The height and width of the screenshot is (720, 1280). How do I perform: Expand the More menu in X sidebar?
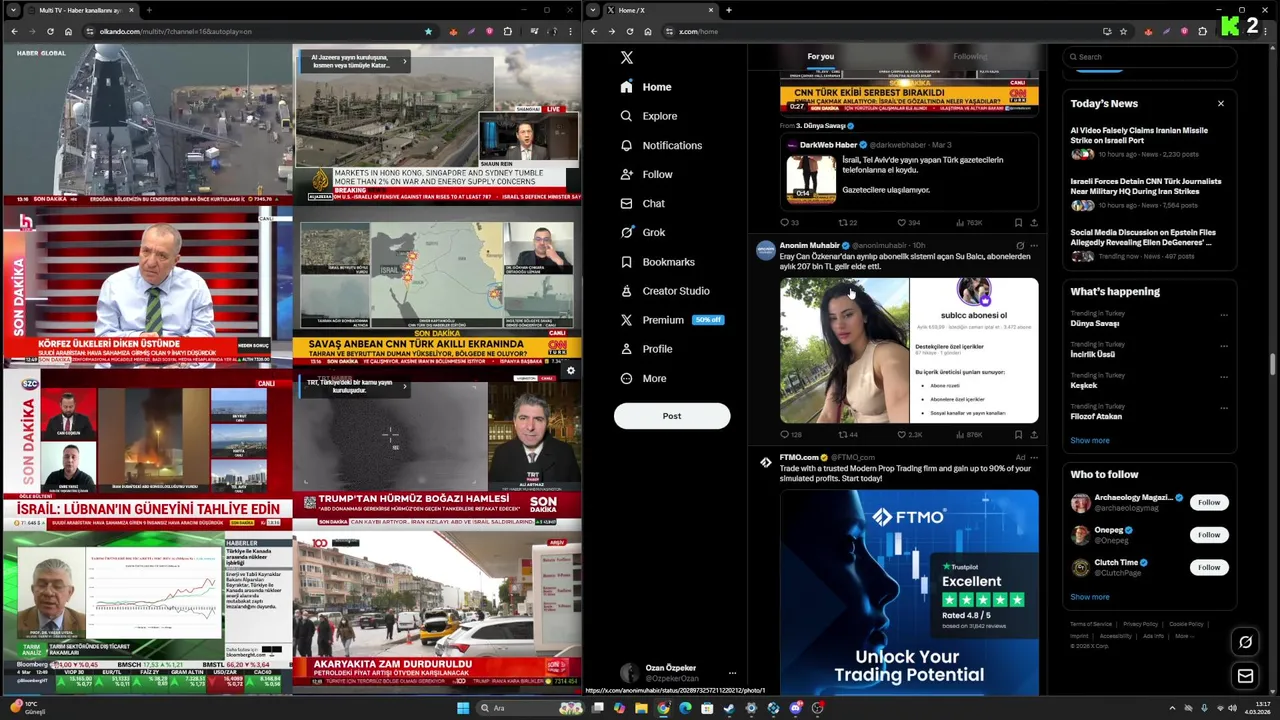point(643,378)
